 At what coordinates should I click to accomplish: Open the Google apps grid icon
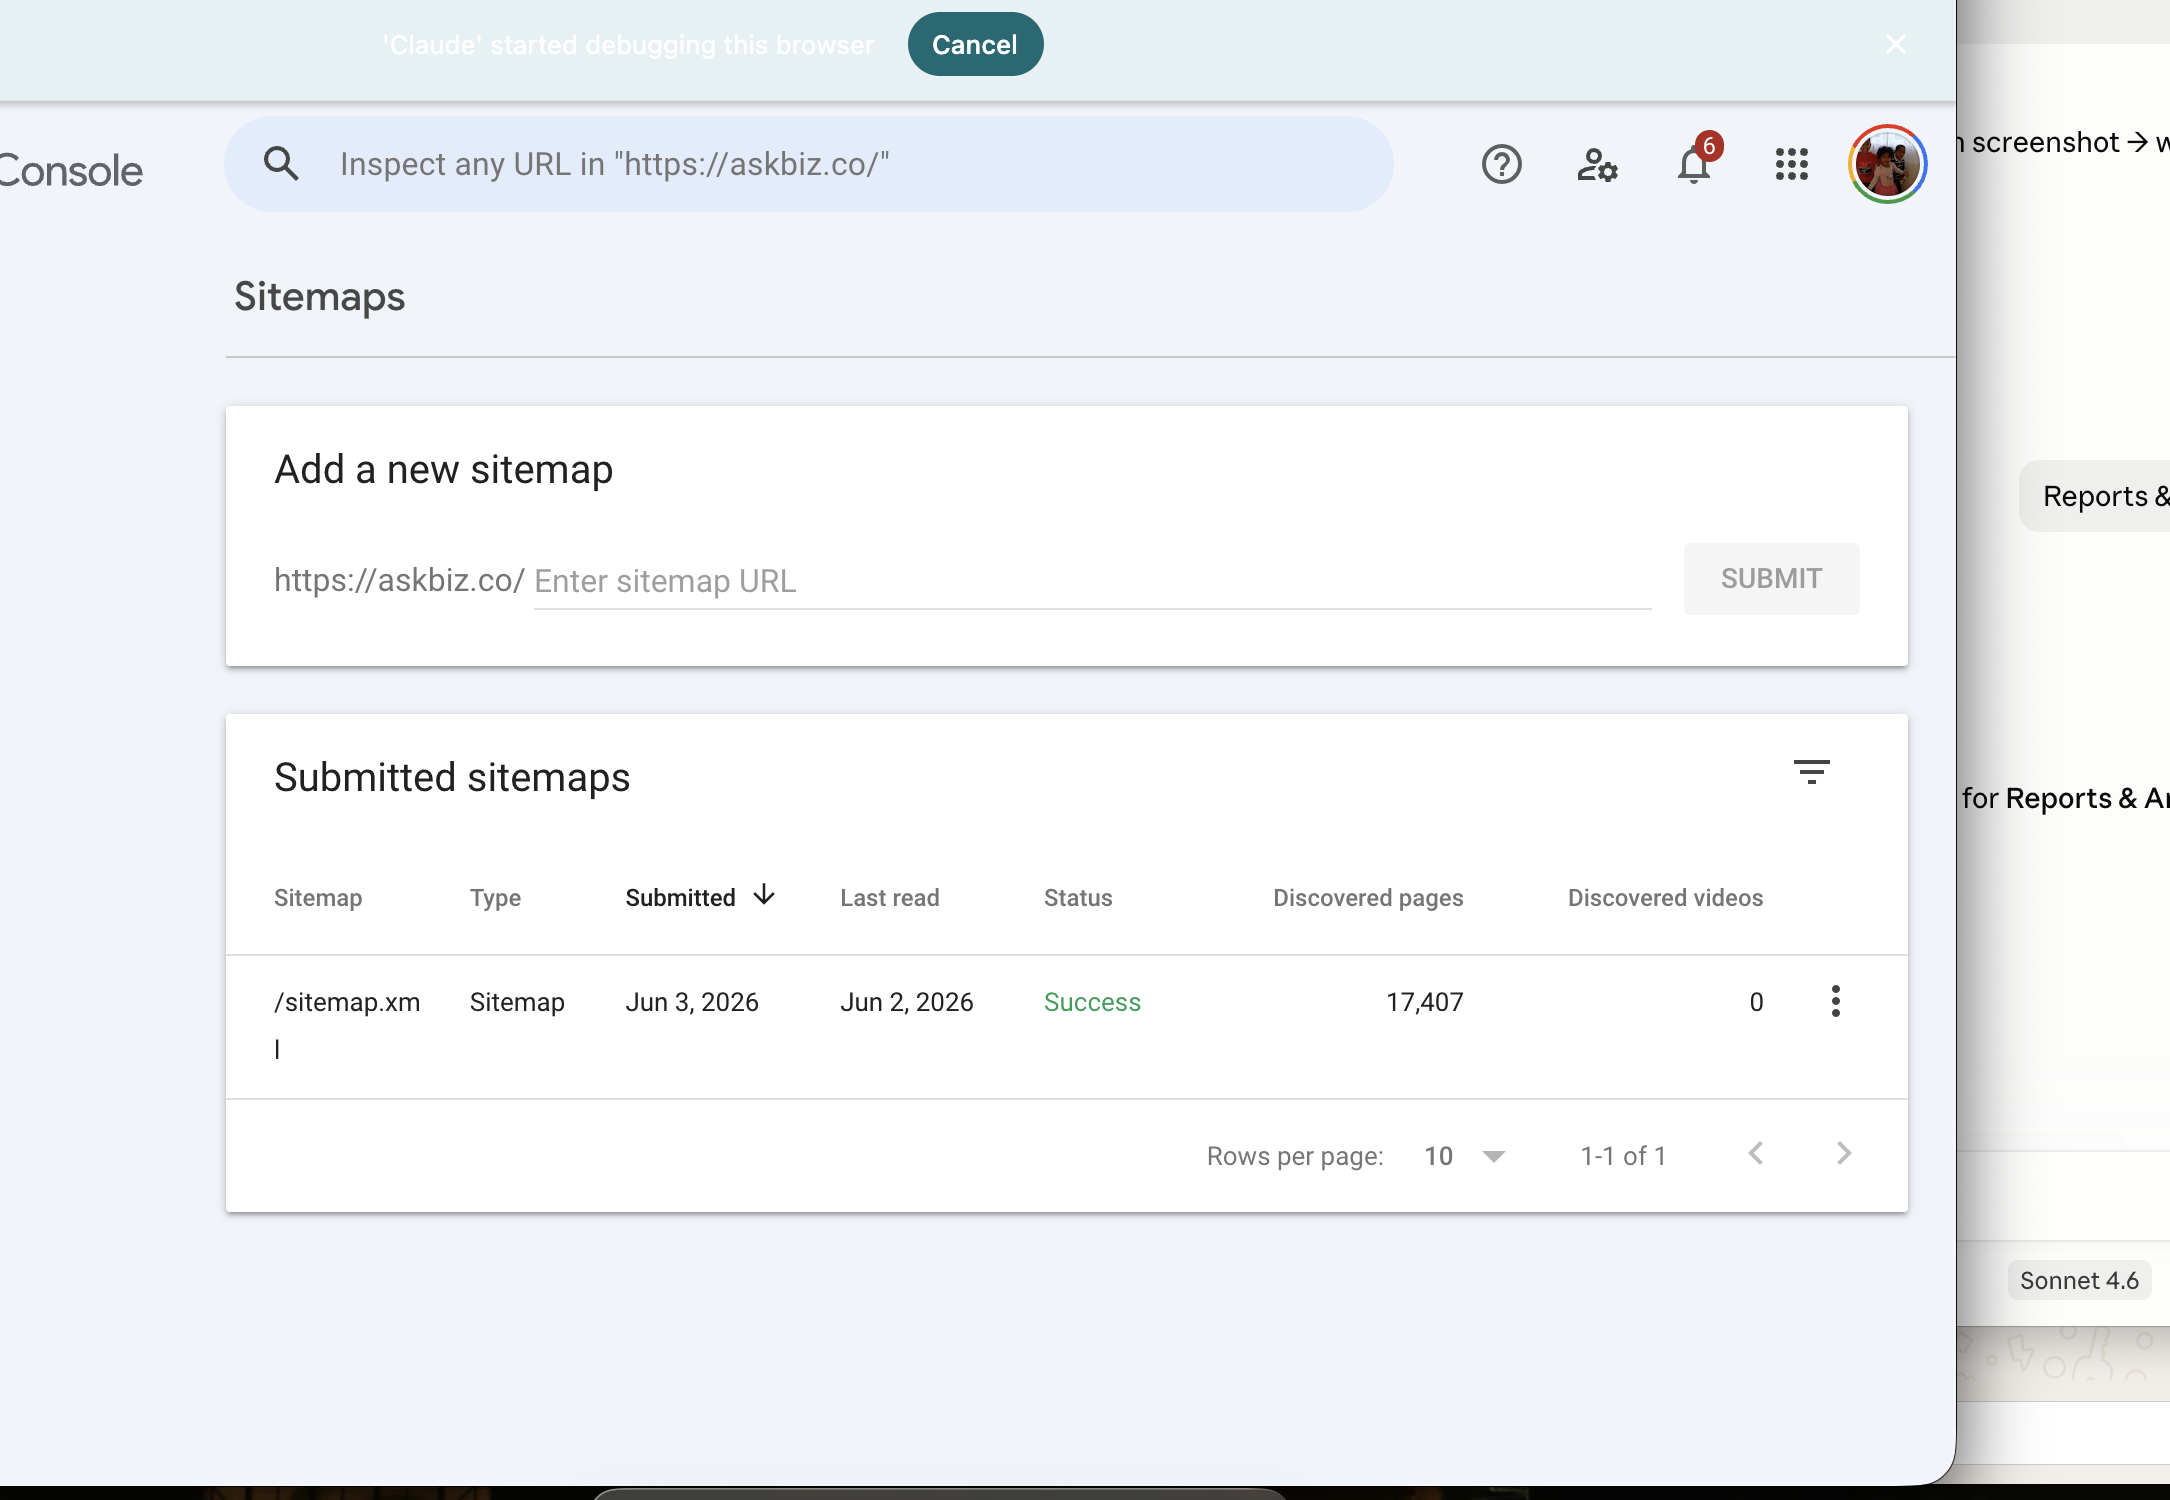pyautogui.click(x=1791, y=164)
